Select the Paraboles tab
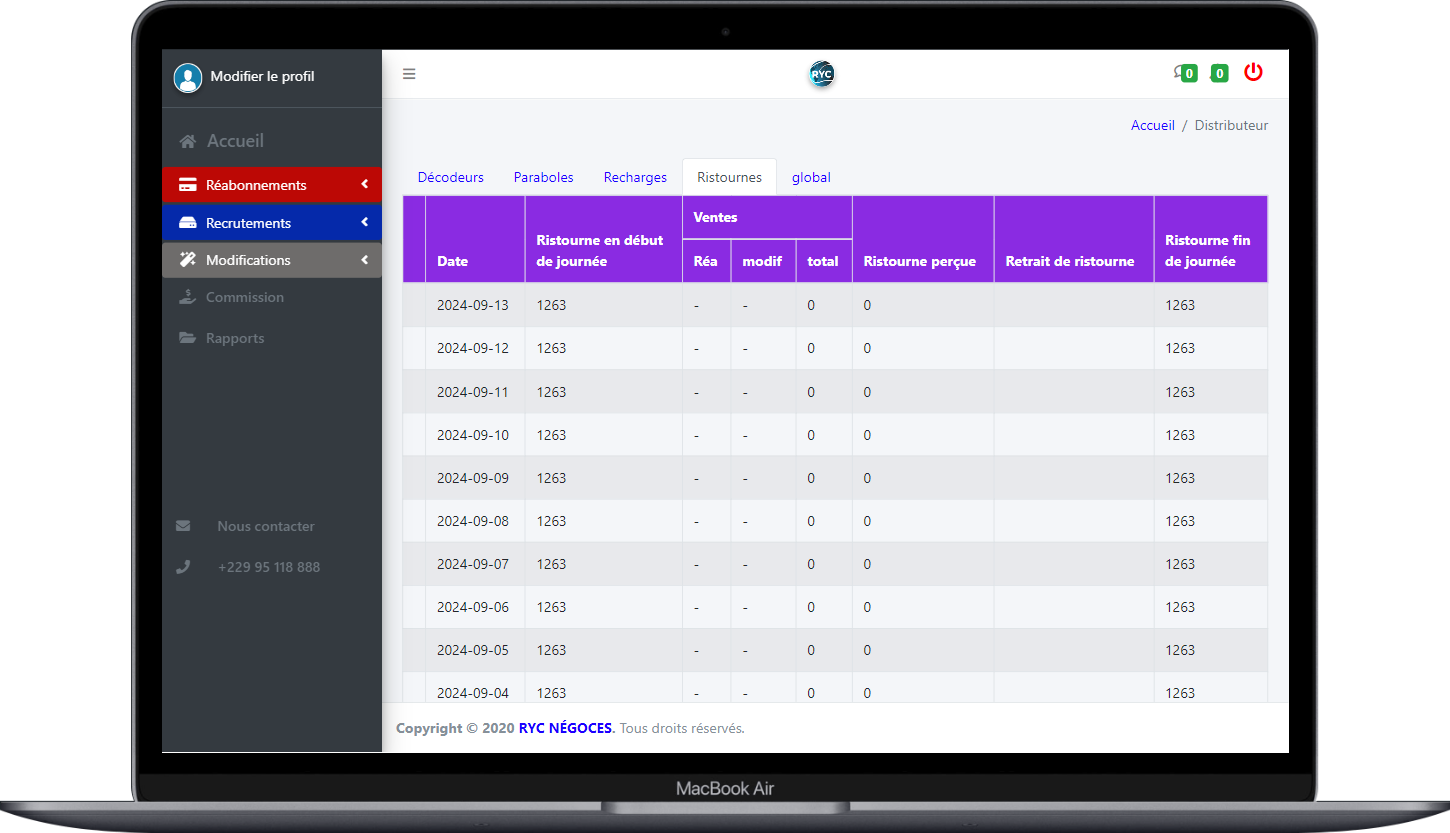Viewport: 1450px width, 833px height. pos(543,177)
